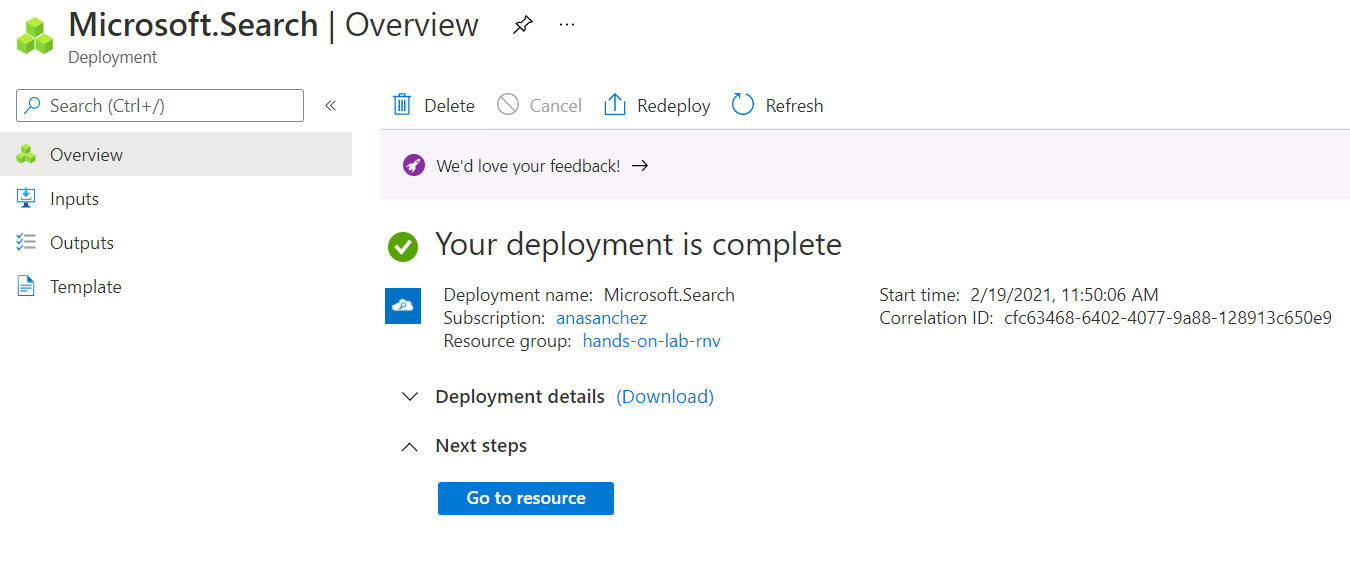
Task: Click the green deployment complete checkmark
Action: (403, 246)
